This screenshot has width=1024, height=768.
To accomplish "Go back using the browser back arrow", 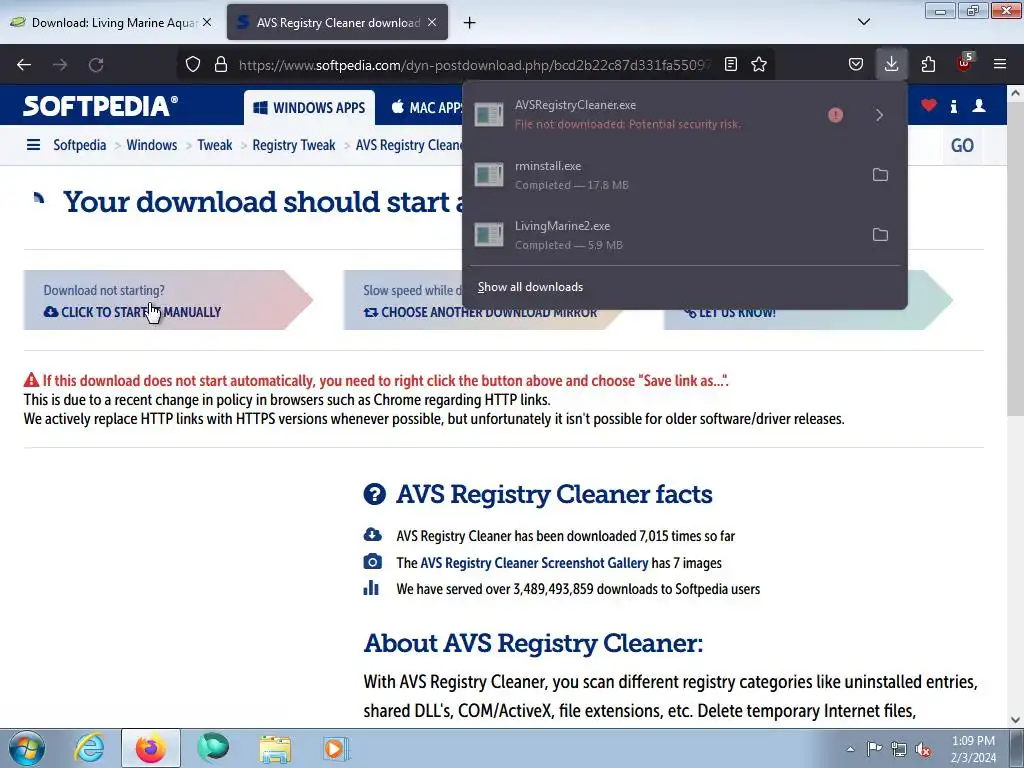I will (x=24, y=65).
